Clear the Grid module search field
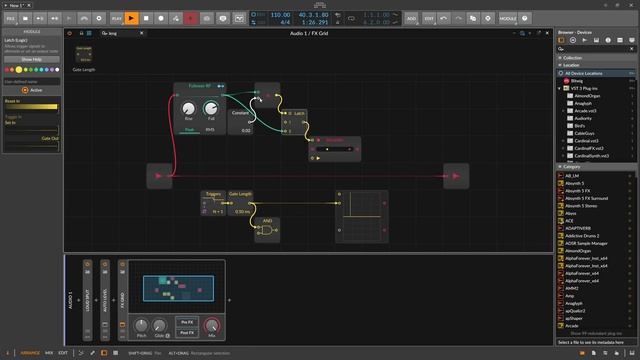Viewport: 640px width, 360px height. pos(142,33)
